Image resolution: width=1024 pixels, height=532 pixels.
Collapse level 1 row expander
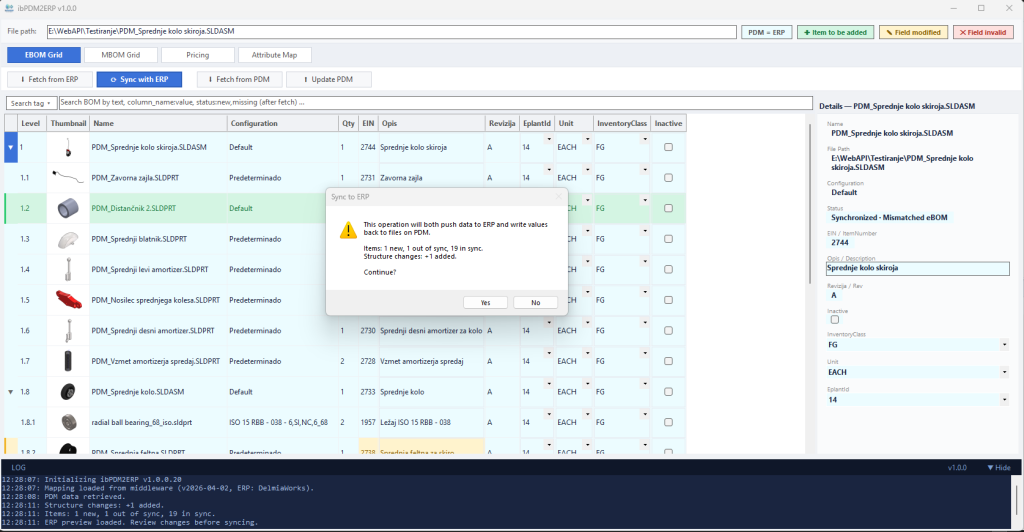click(x=10, y=148)
